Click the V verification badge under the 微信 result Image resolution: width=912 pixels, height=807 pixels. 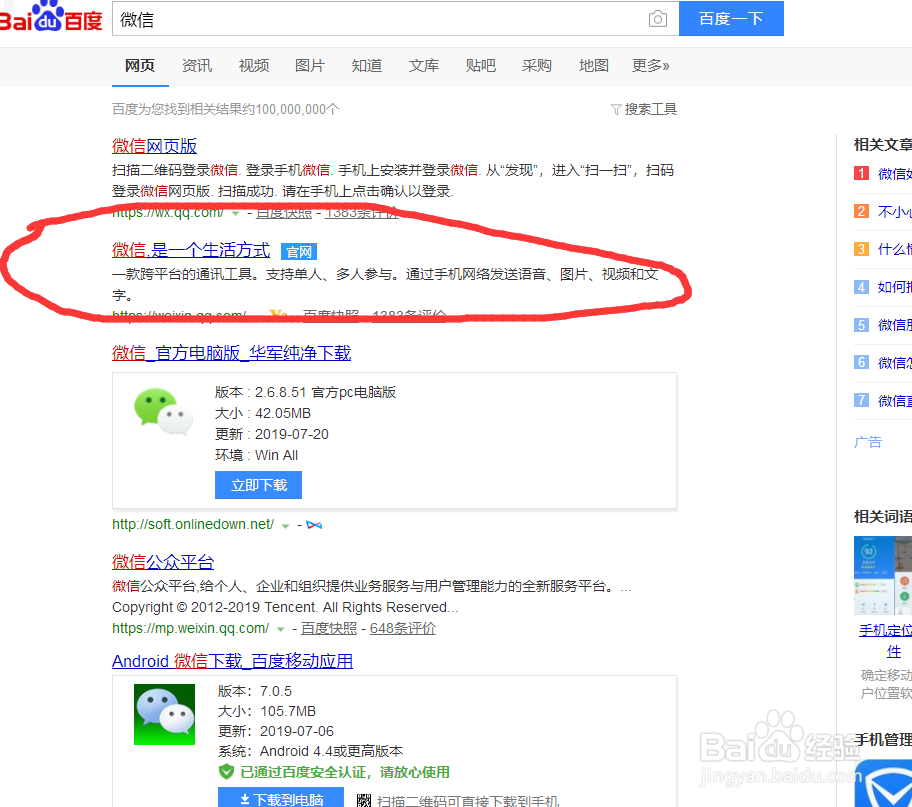277,313
